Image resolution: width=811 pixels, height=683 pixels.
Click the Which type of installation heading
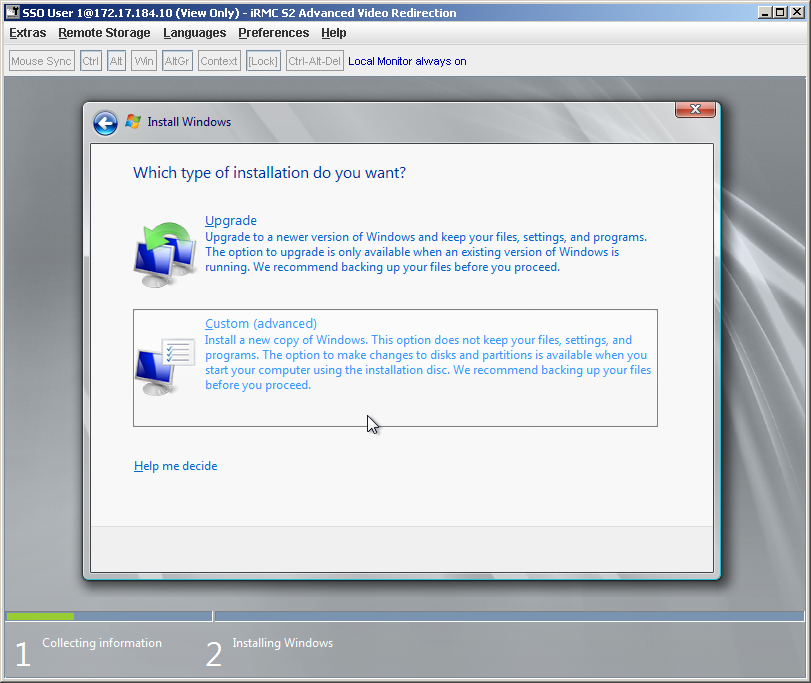click(269, 173)
